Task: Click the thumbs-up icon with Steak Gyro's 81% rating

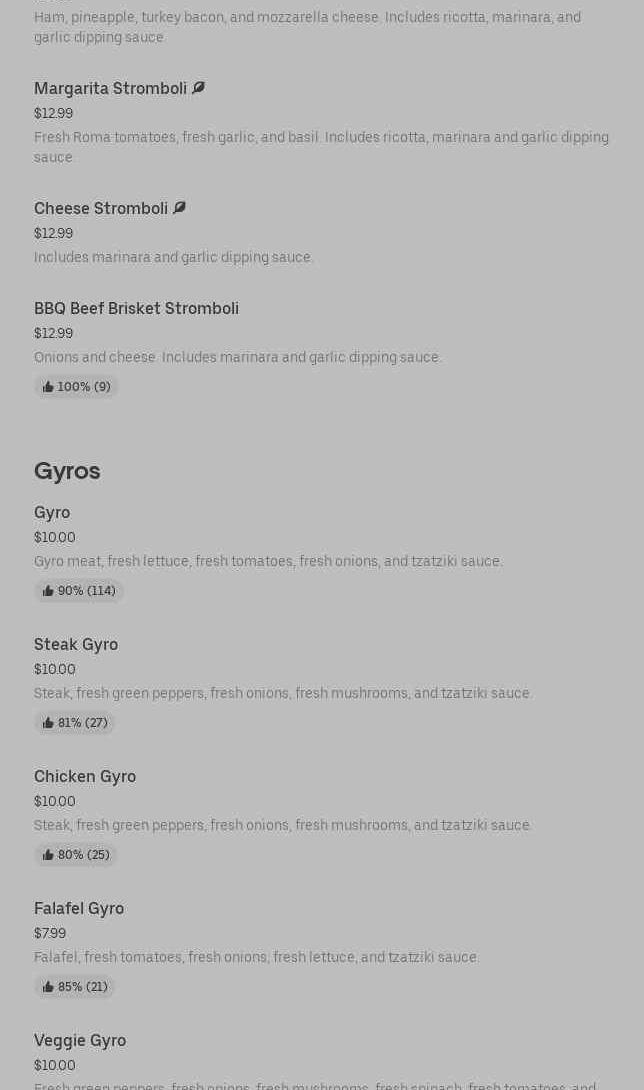Action: coord(48,723)
